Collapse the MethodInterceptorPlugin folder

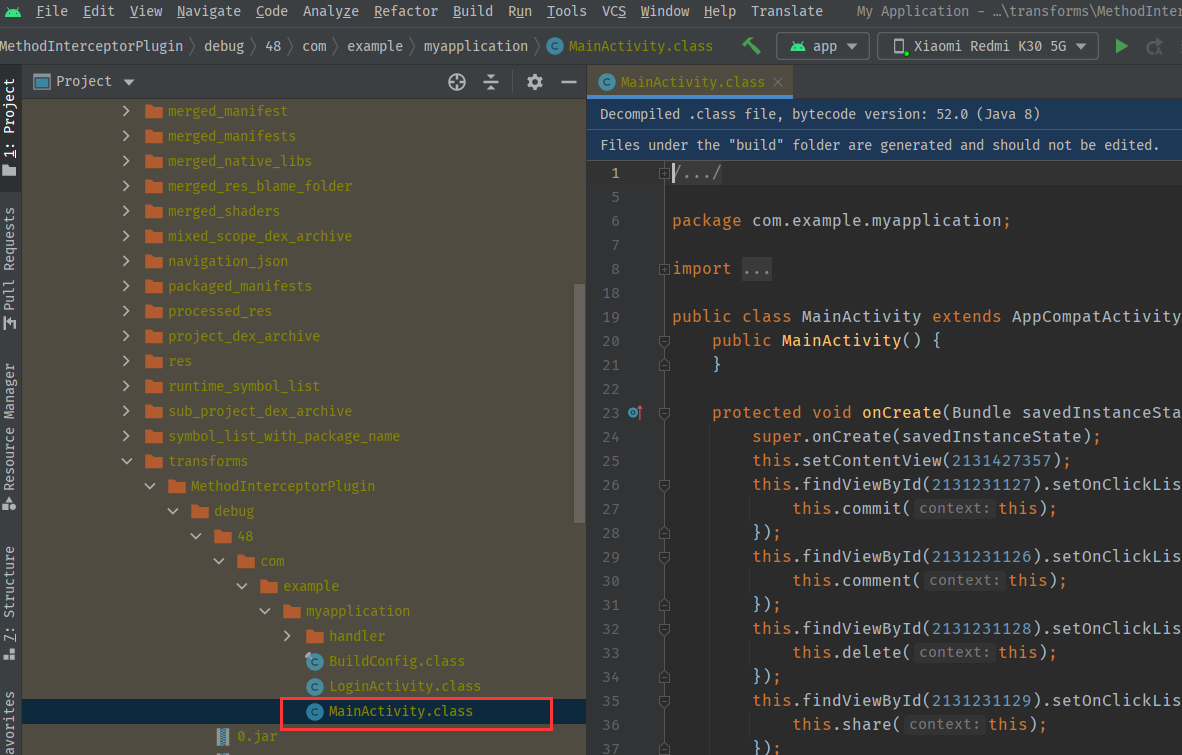click(x=149, y=486)
